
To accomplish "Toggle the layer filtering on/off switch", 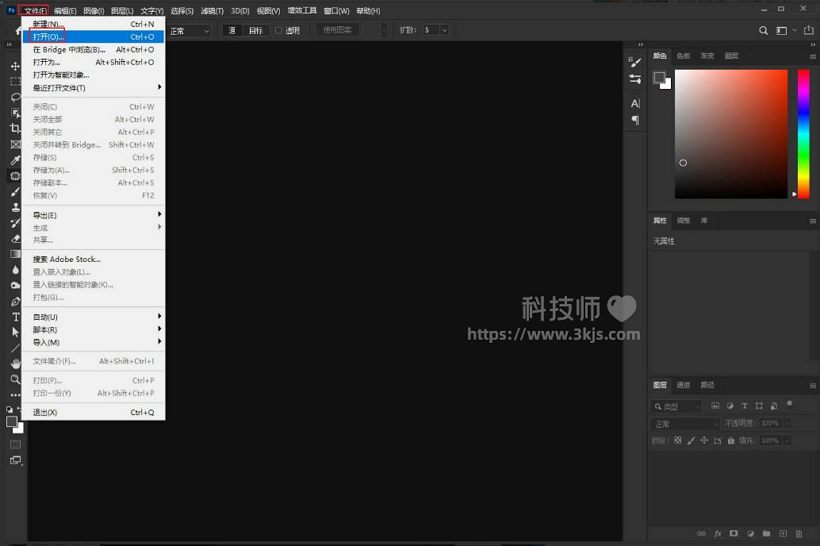I will pyautogui.click(x=789, y=403).
